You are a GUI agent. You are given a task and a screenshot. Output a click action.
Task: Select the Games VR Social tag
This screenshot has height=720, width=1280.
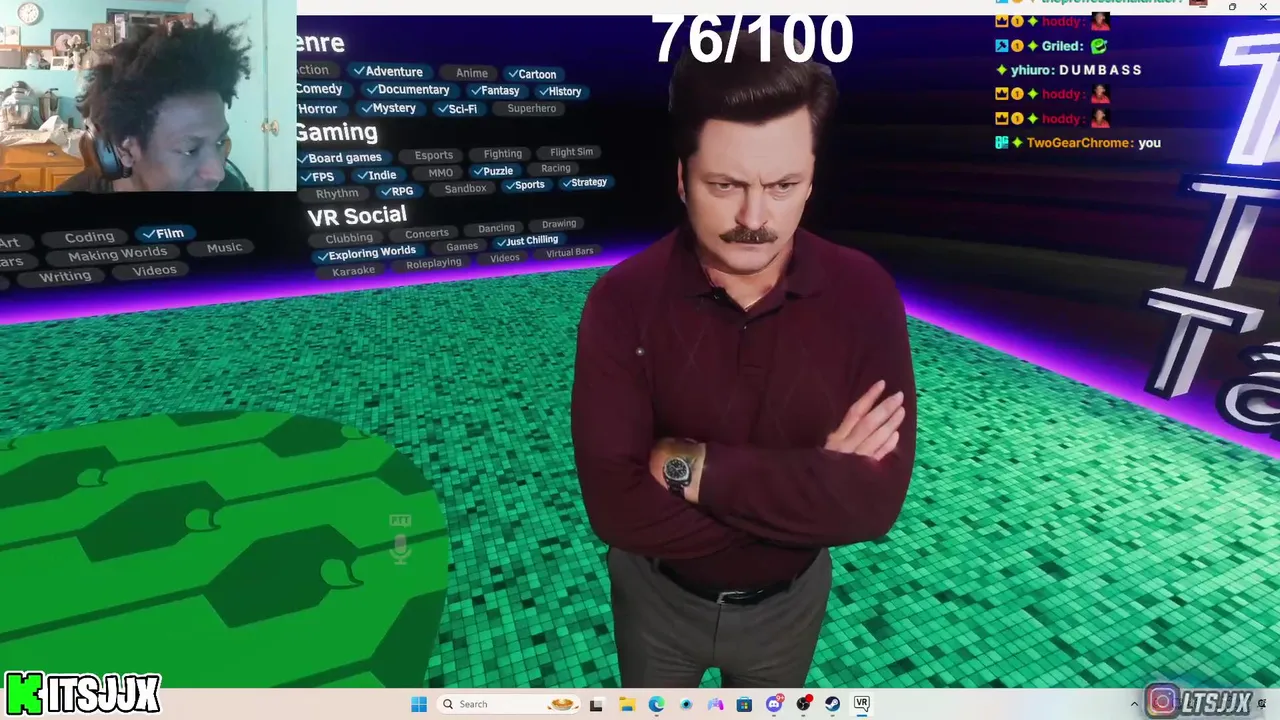coord(462,247)
